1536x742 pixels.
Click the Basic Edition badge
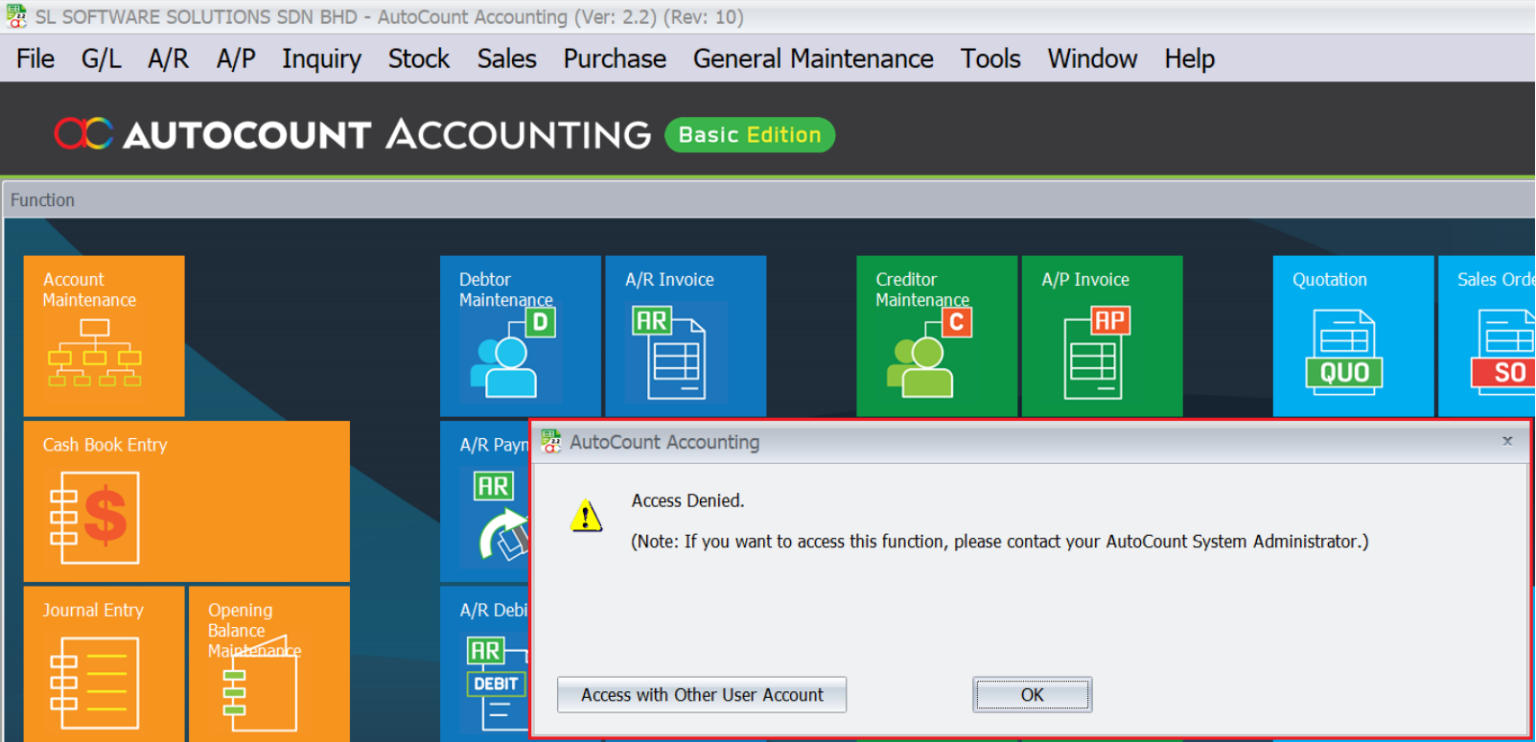tap(750, 135)
